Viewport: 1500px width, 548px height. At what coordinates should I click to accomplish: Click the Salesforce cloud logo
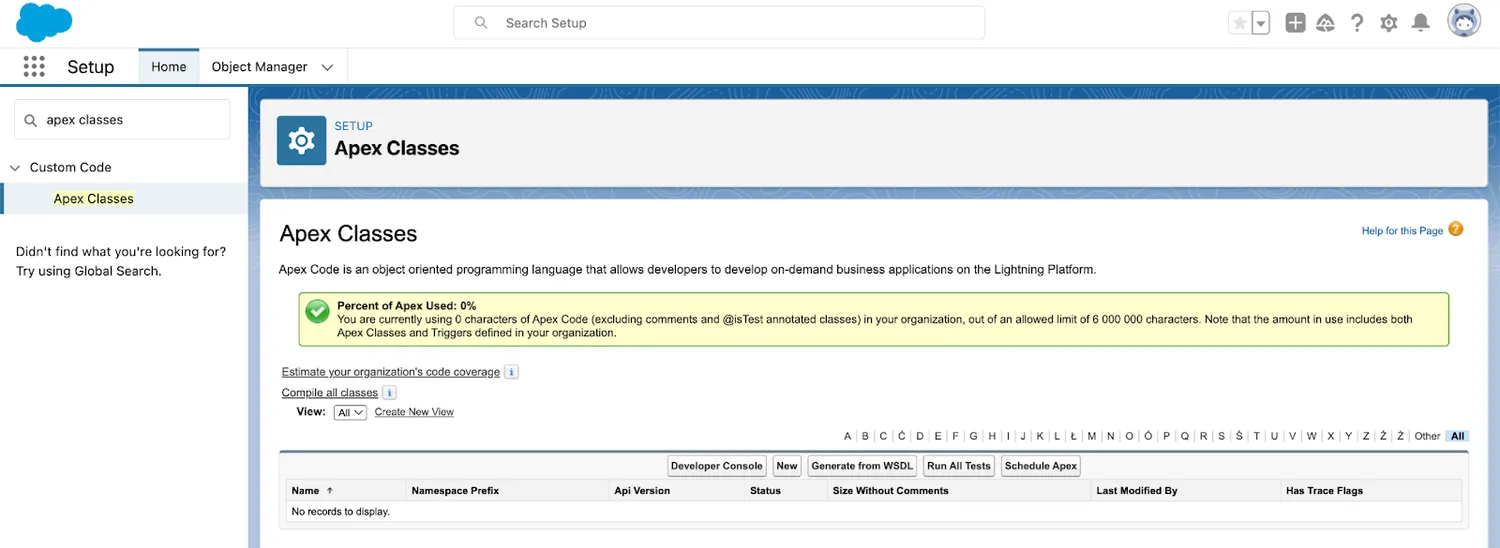[44, 22]
